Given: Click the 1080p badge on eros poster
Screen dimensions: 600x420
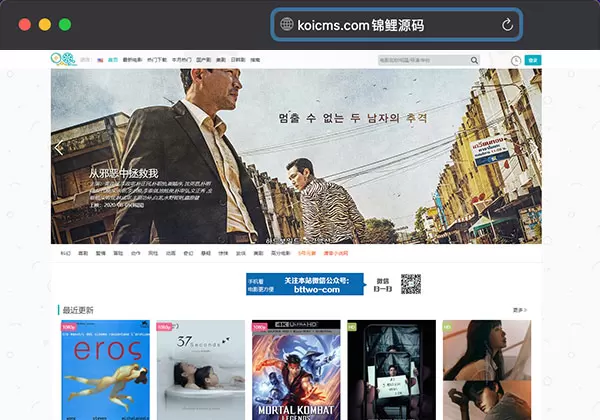Looking at the screenshot, I should 69,327.
